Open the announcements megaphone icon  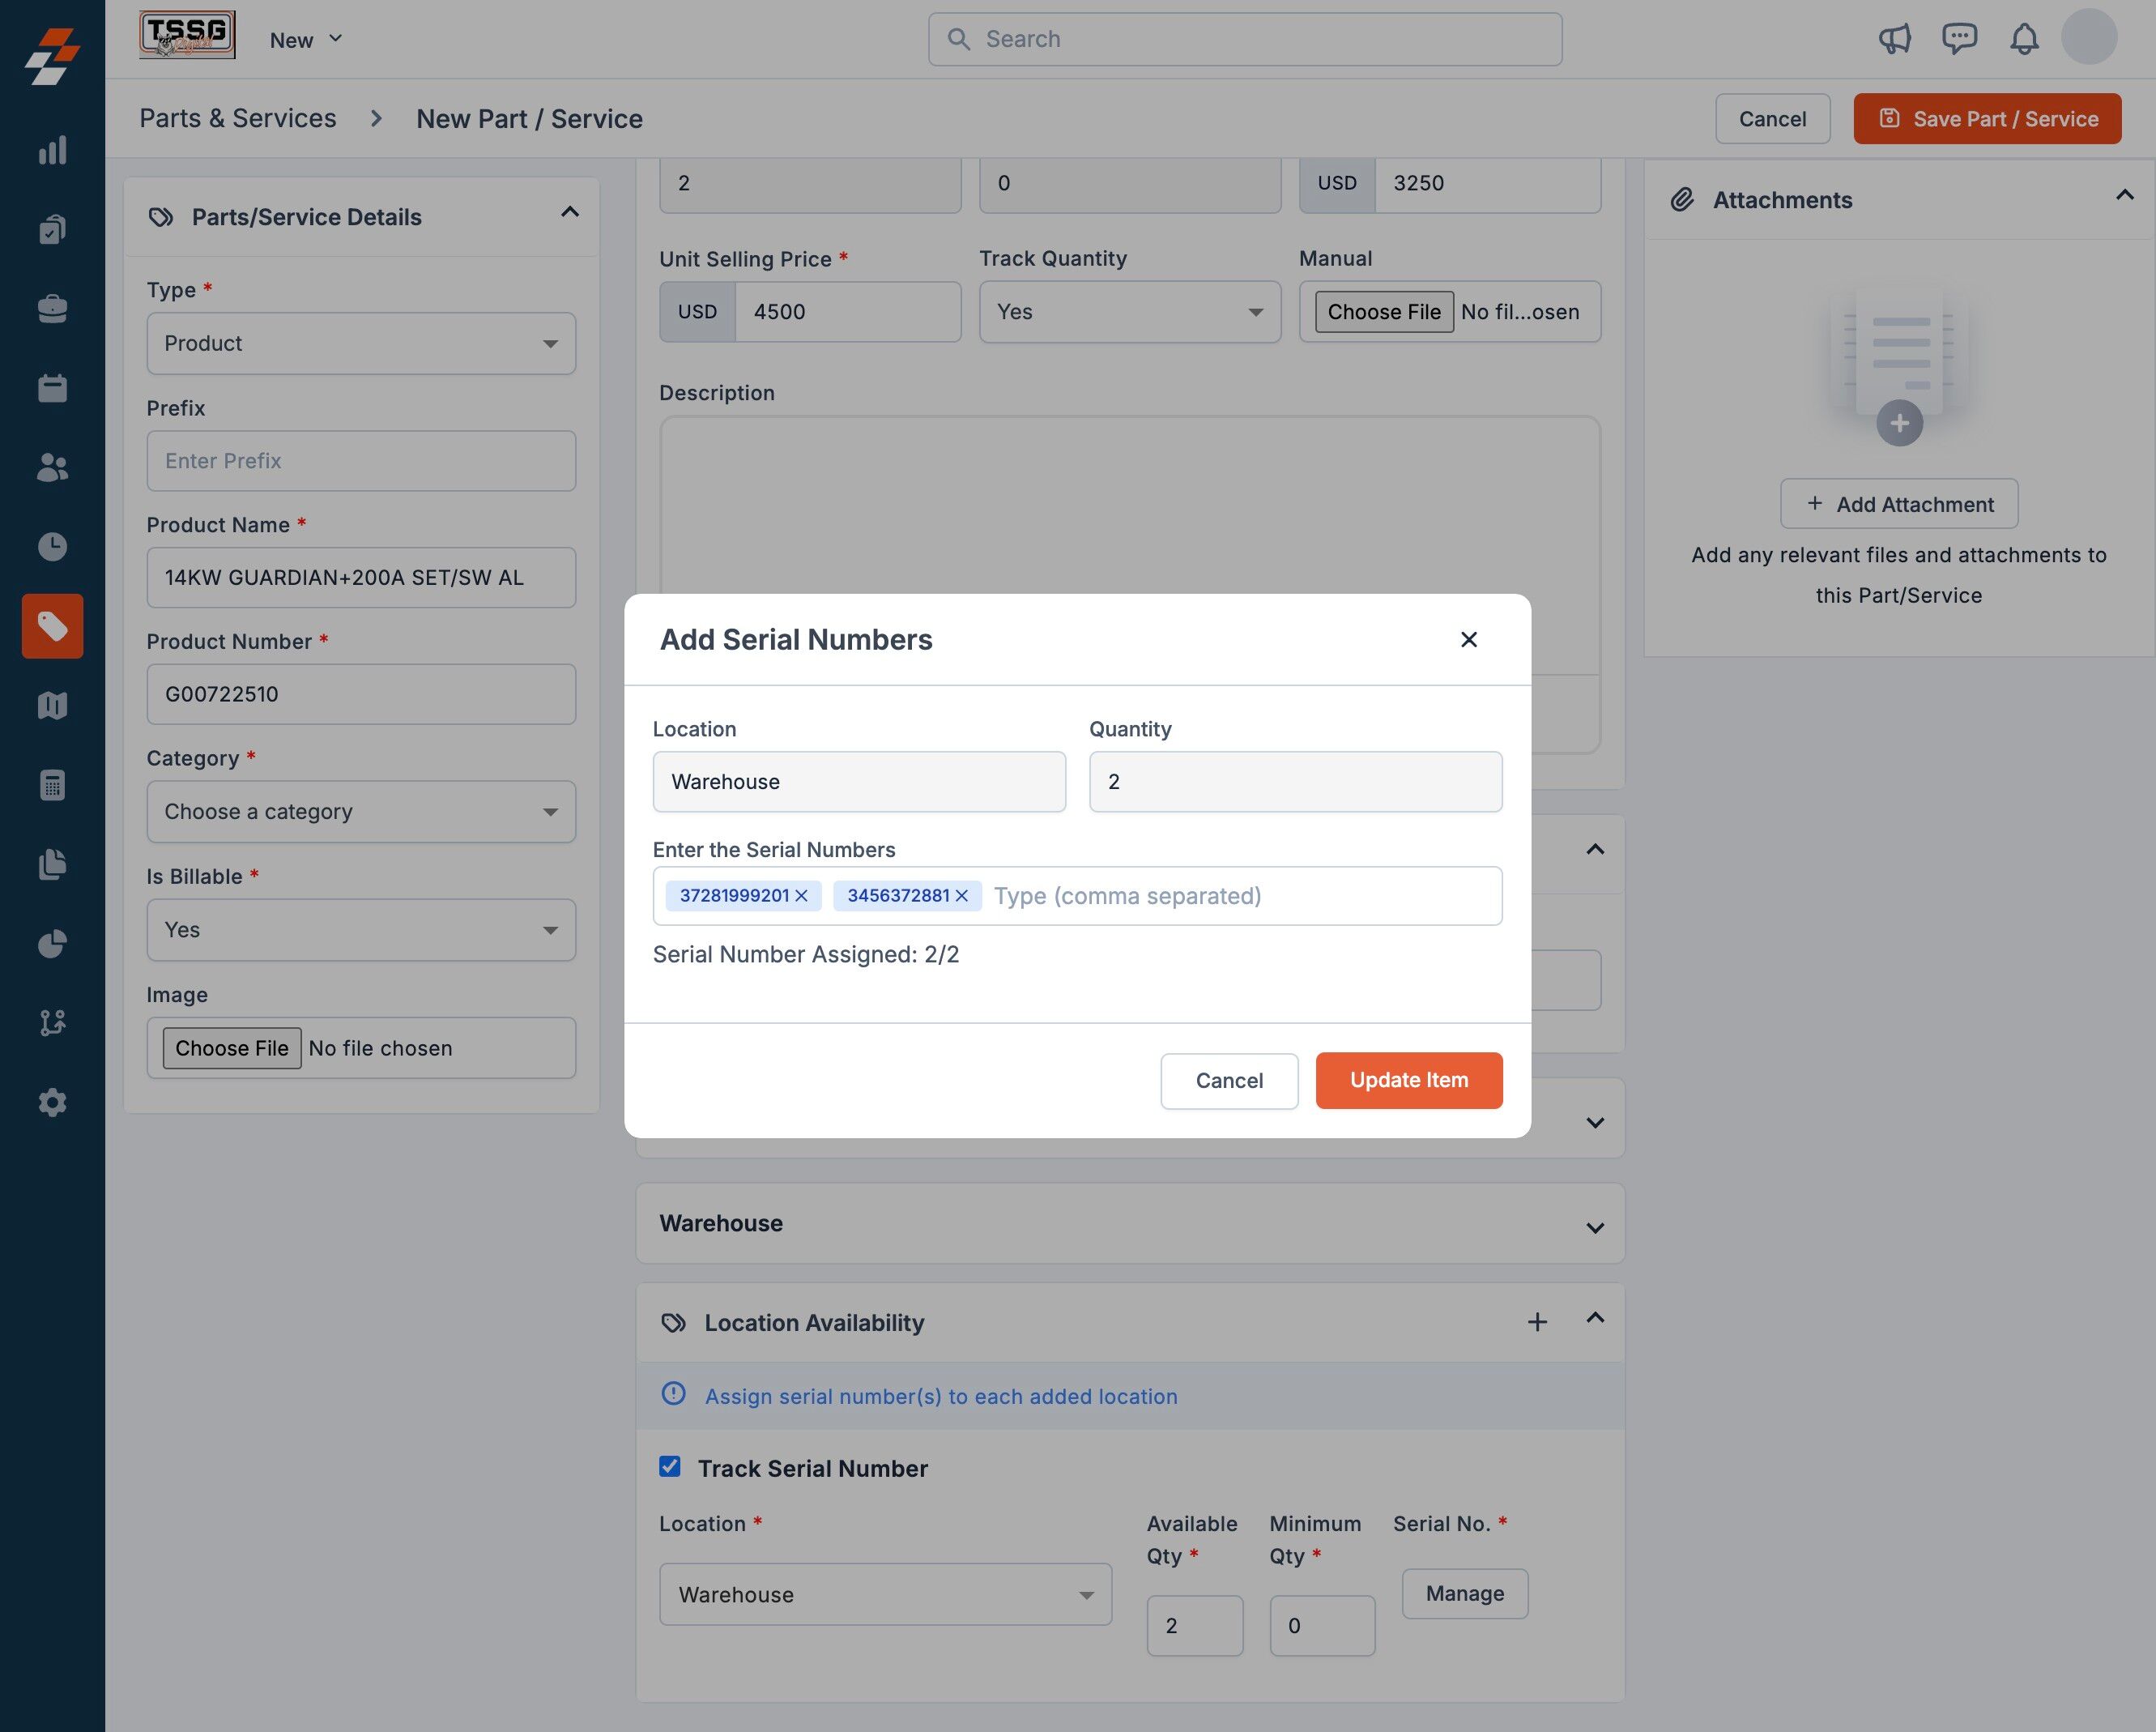tap(1894, 39)
